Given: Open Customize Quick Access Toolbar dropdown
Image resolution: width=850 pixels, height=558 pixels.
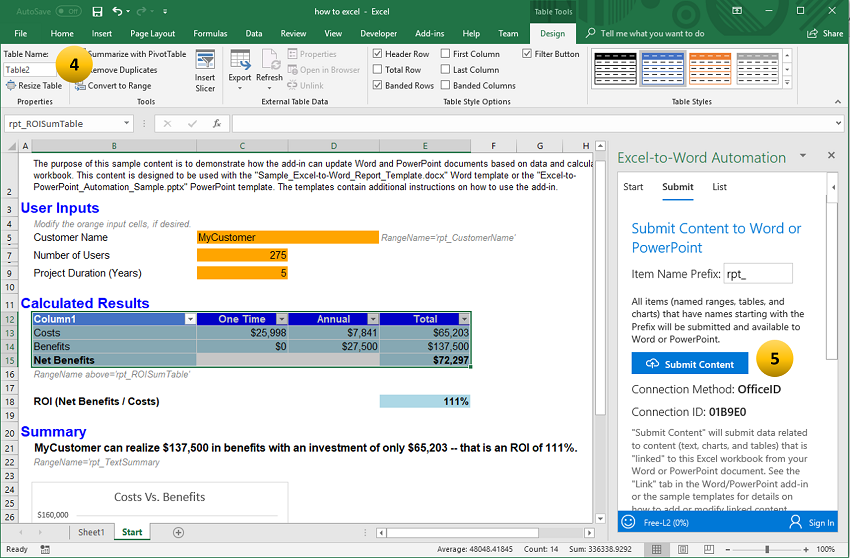Looking at the screenshot, I should tap(165, 11).
